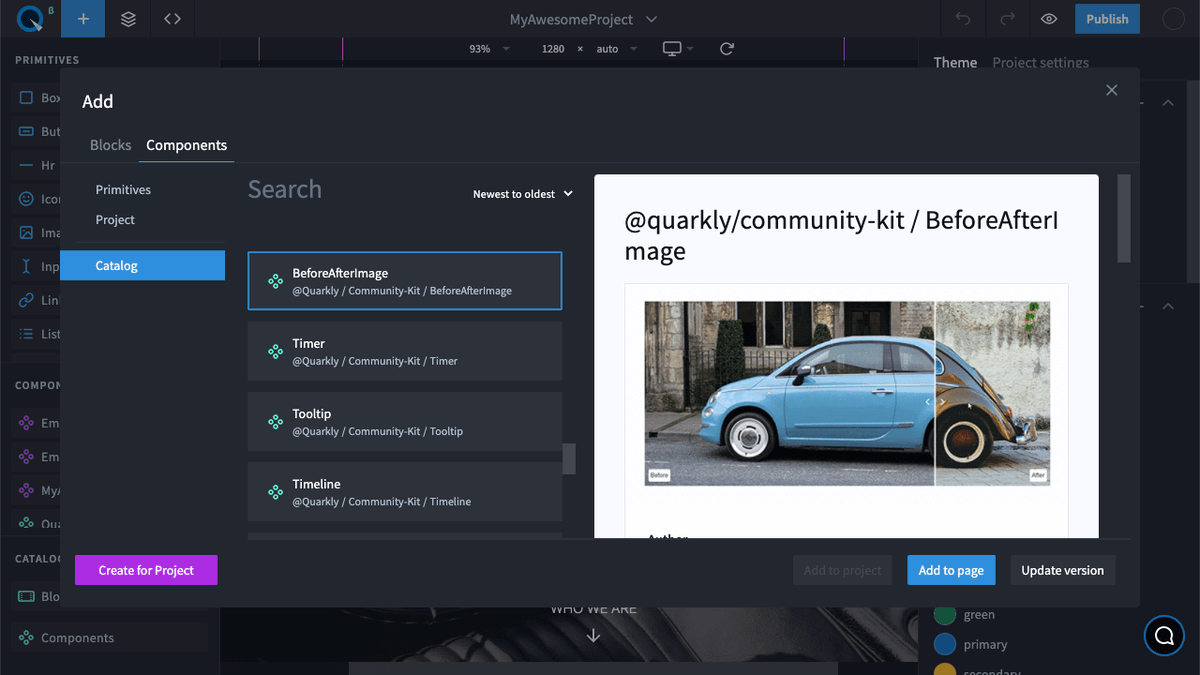Toggle preview mode with the eye icon

click(1050, 18)
